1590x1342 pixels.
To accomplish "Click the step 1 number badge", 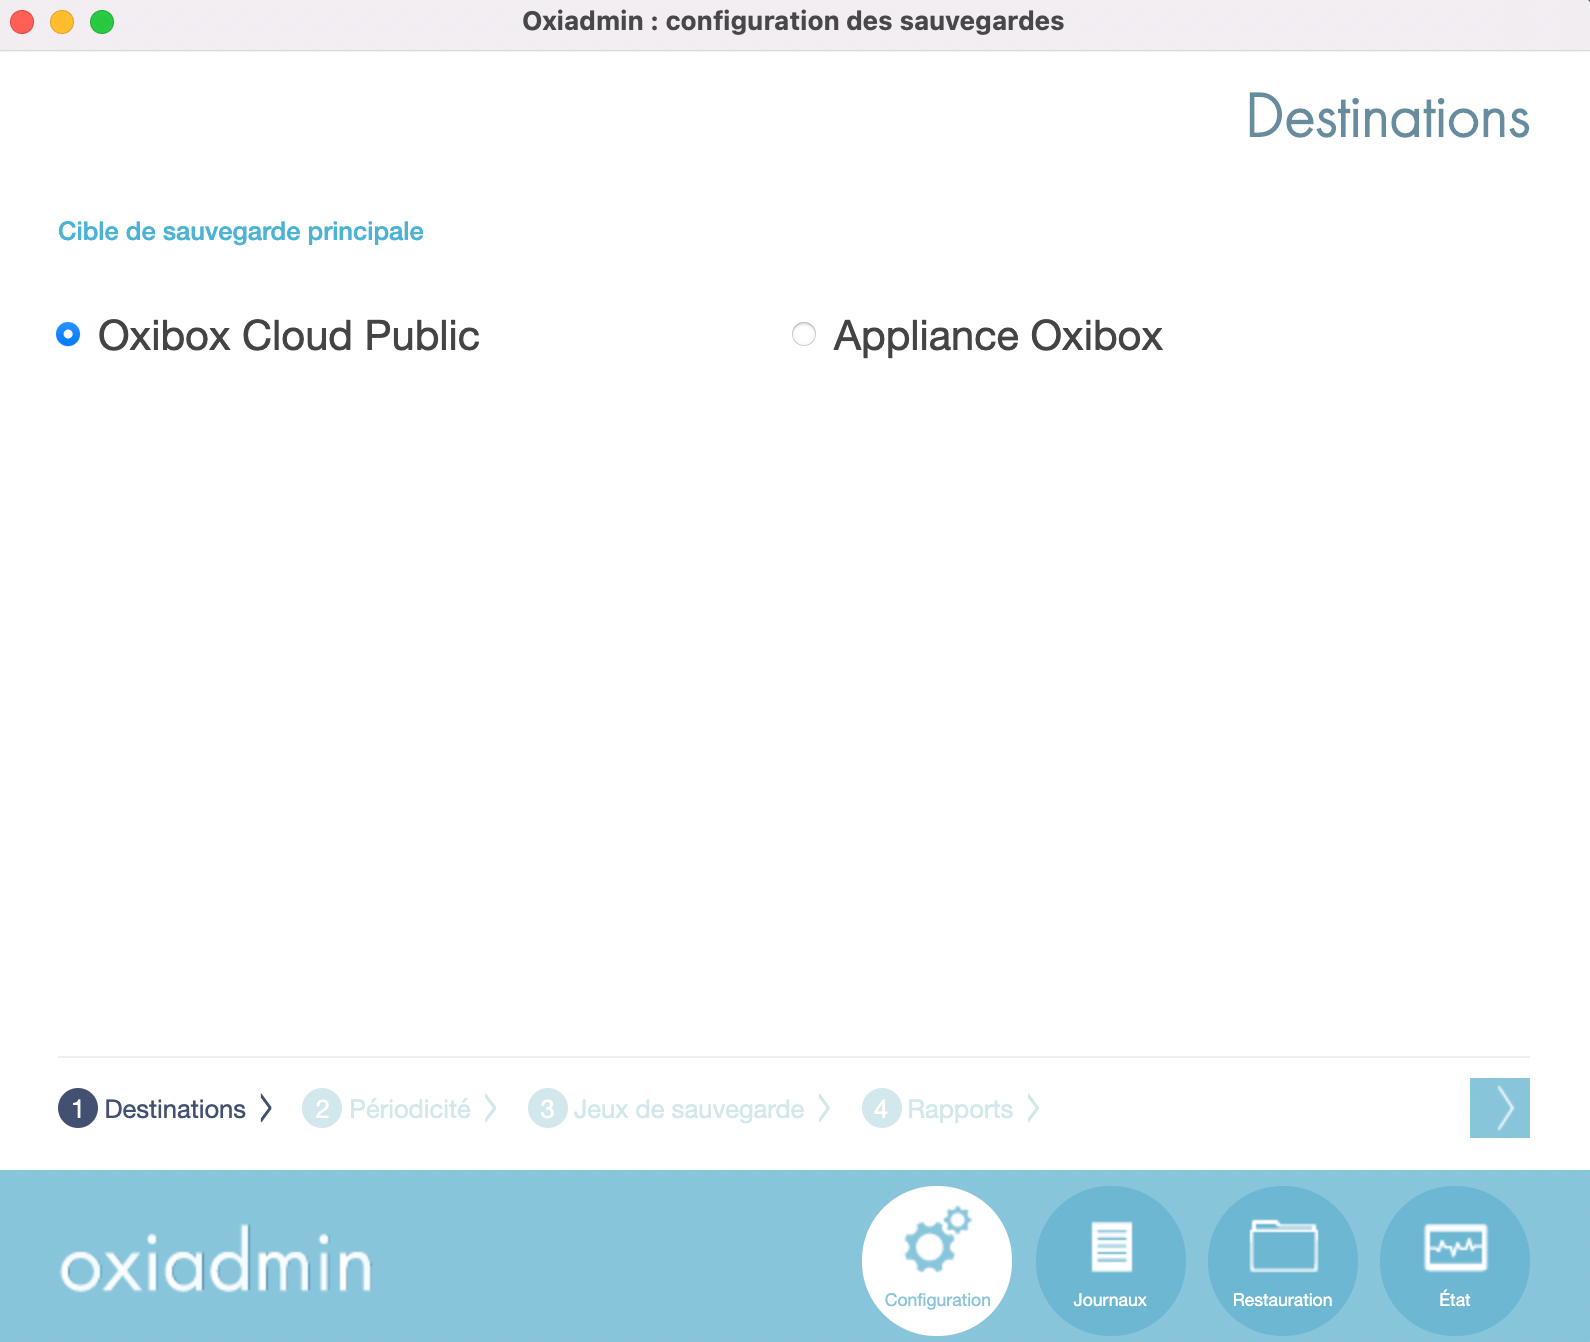I will pos(78,1108).
